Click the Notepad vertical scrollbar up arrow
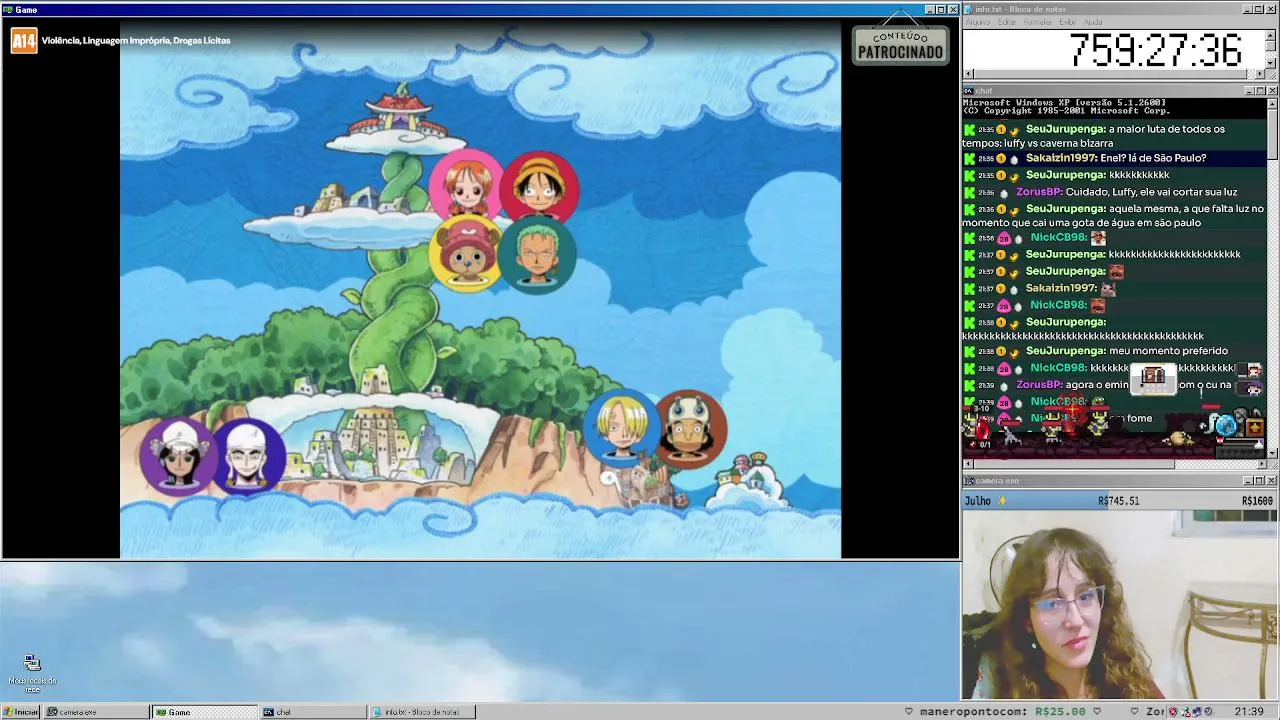1280x720 pixels. [1271, 35]
